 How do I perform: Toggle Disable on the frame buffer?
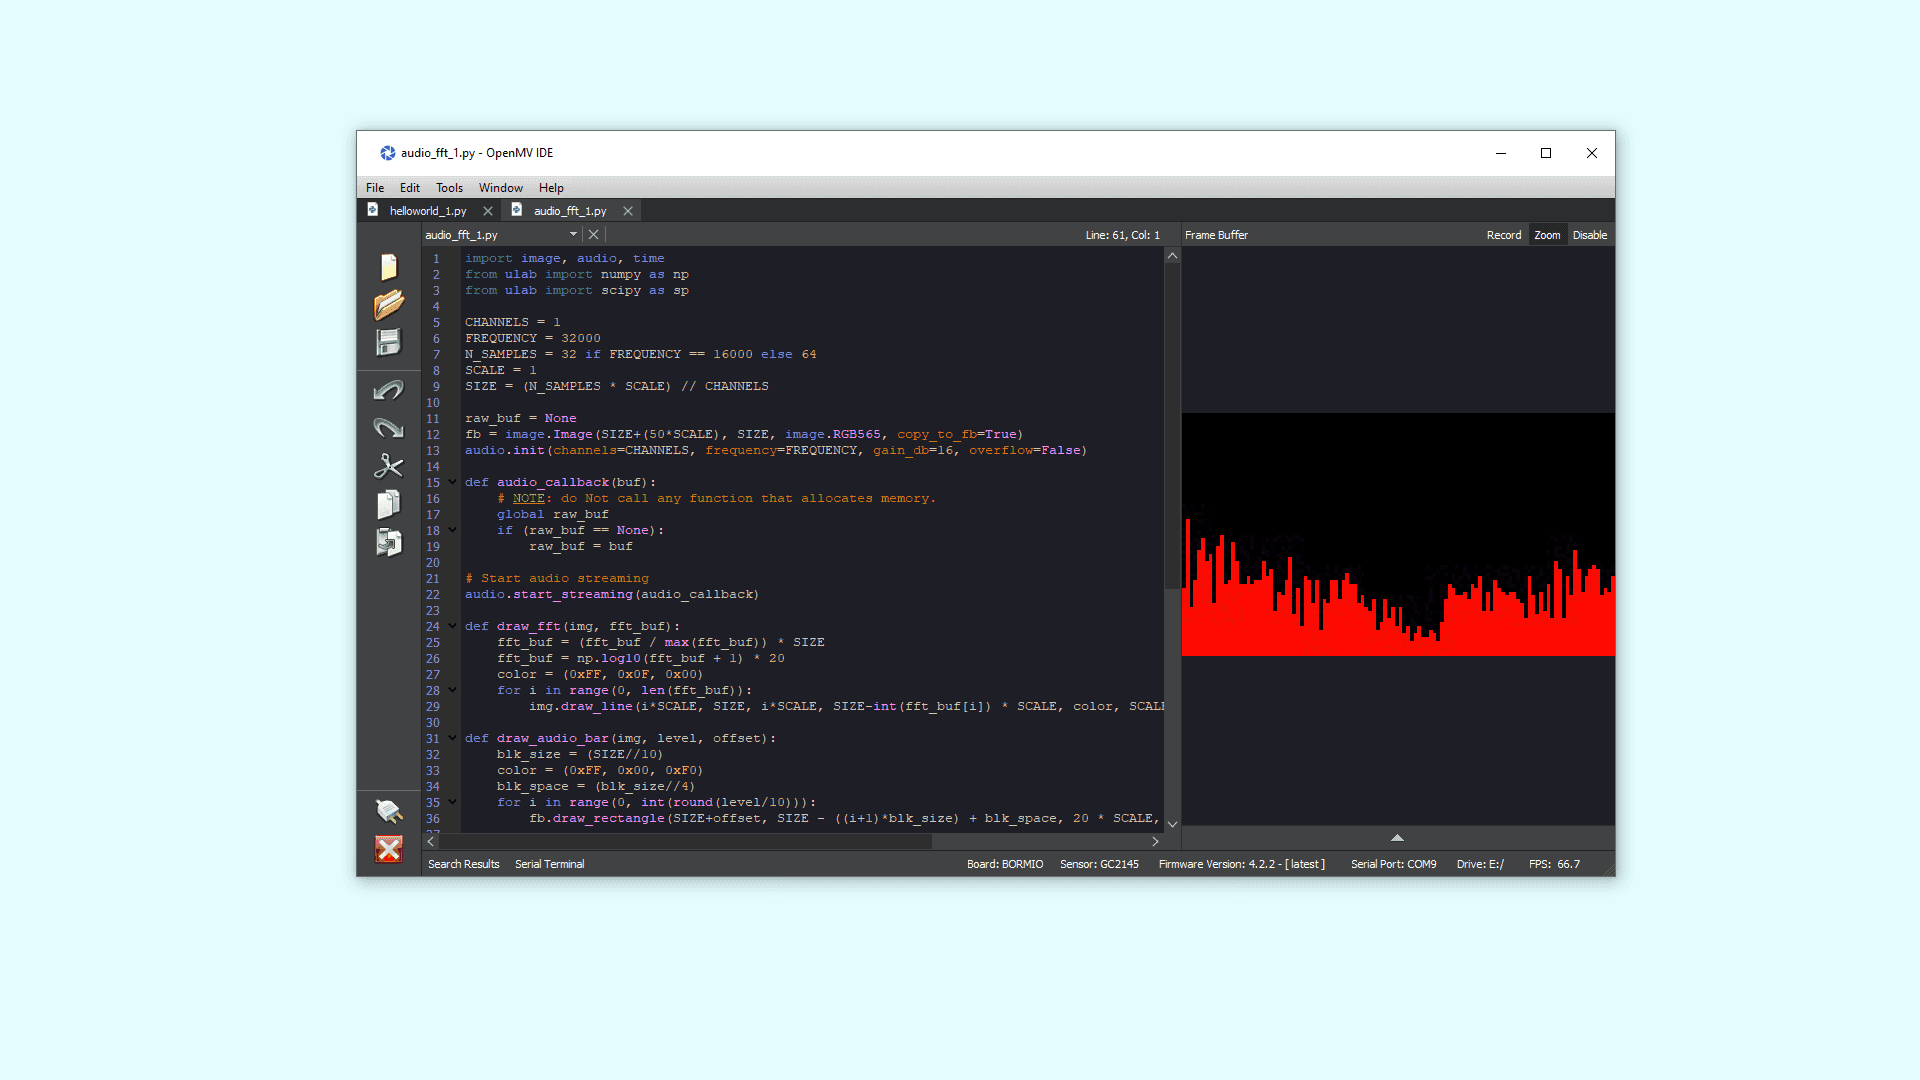pos(1589,235)
